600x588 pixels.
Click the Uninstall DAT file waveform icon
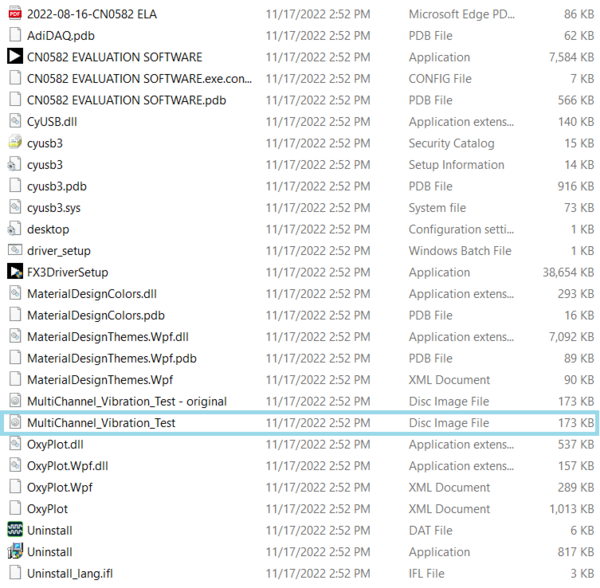(x=15, y=530)
